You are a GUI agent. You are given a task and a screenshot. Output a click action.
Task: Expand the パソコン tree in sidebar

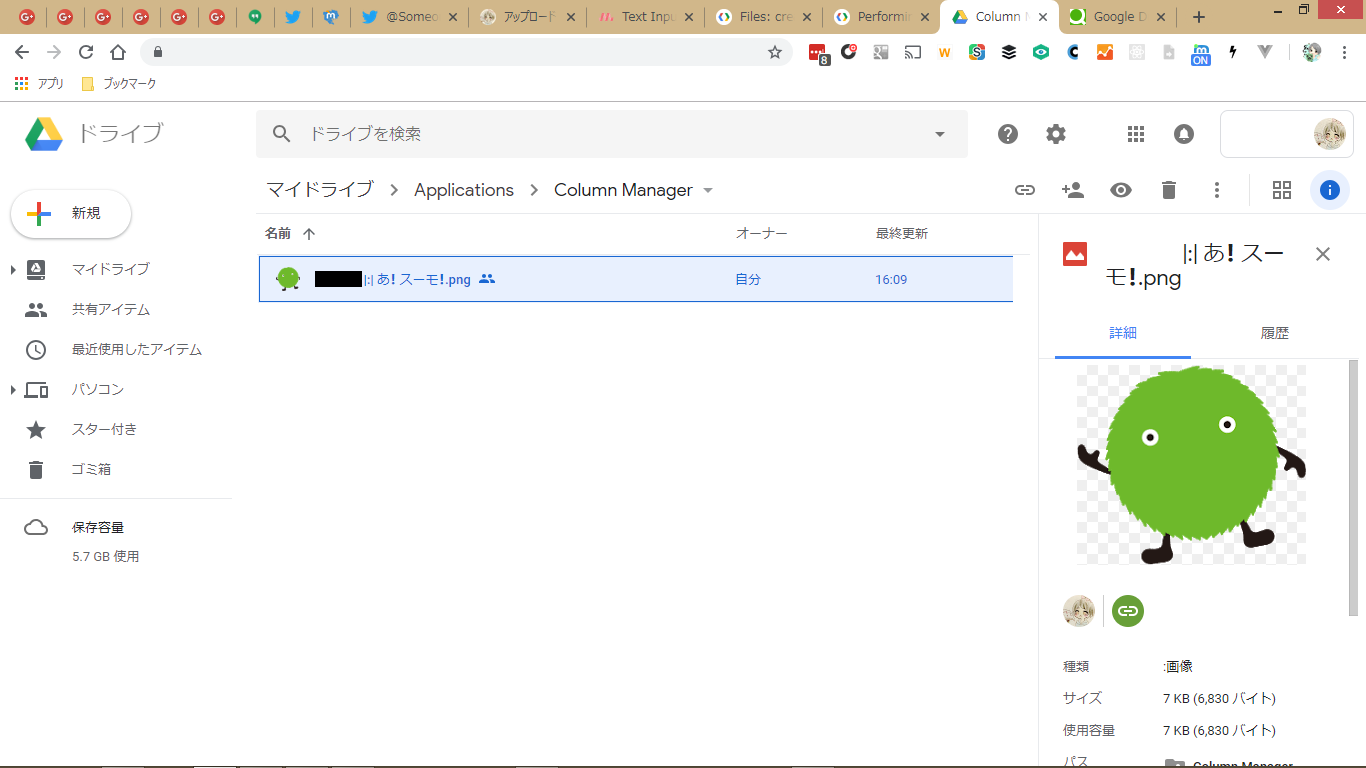click(13, 390)
